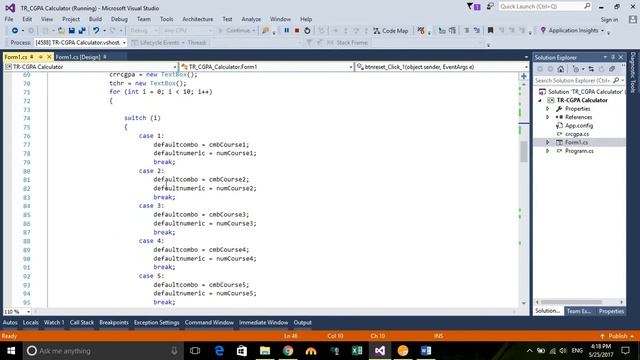The width and height of the screenshot is (640, 360).
Task: Save the current file with the Save icon
Action: click(72, 31)
